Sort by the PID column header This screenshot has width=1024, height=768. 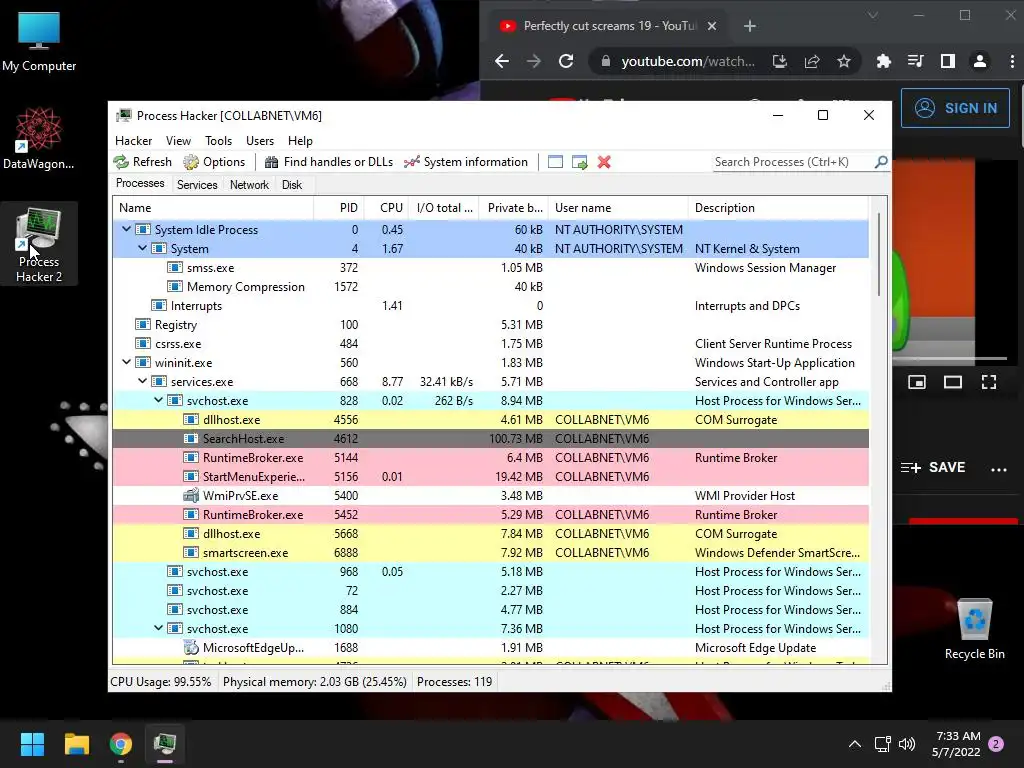coord(339,208)
